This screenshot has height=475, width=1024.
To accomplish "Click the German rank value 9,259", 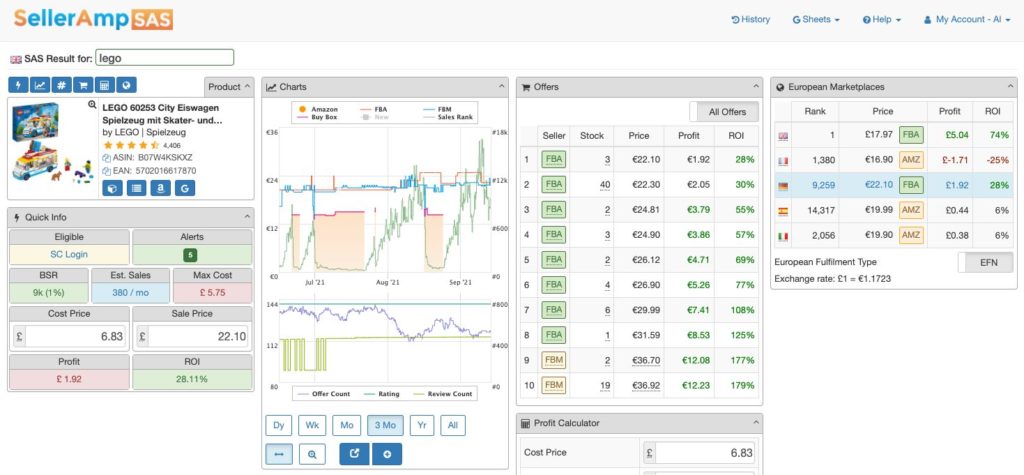I will click(x=824, y=186).
